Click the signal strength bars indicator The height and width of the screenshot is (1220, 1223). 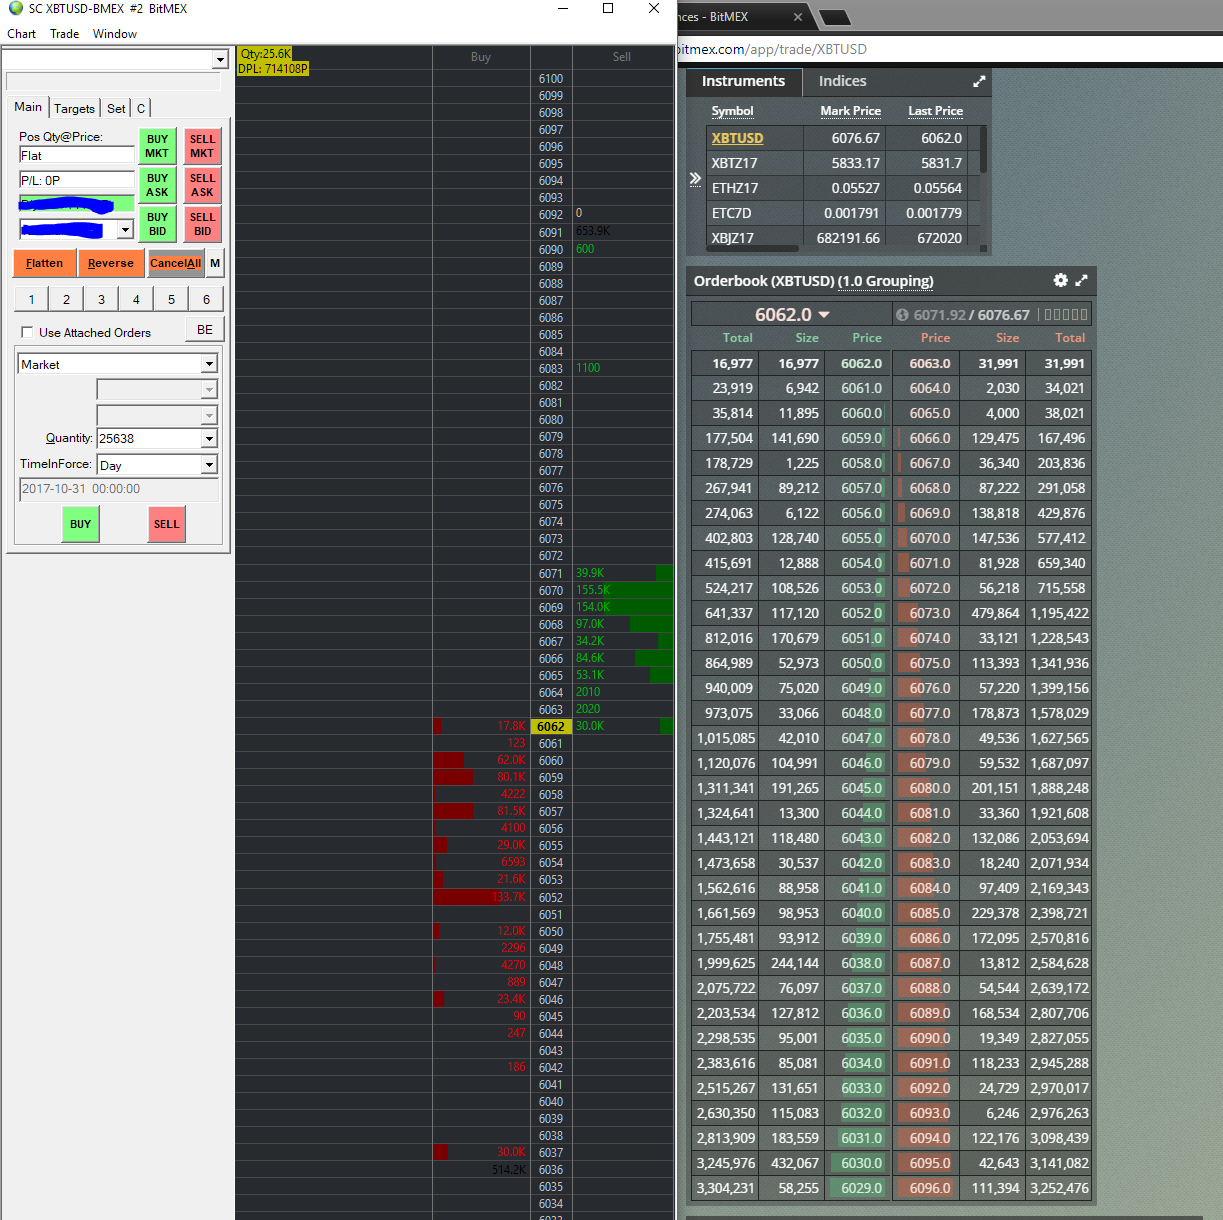pos(1066,315)
